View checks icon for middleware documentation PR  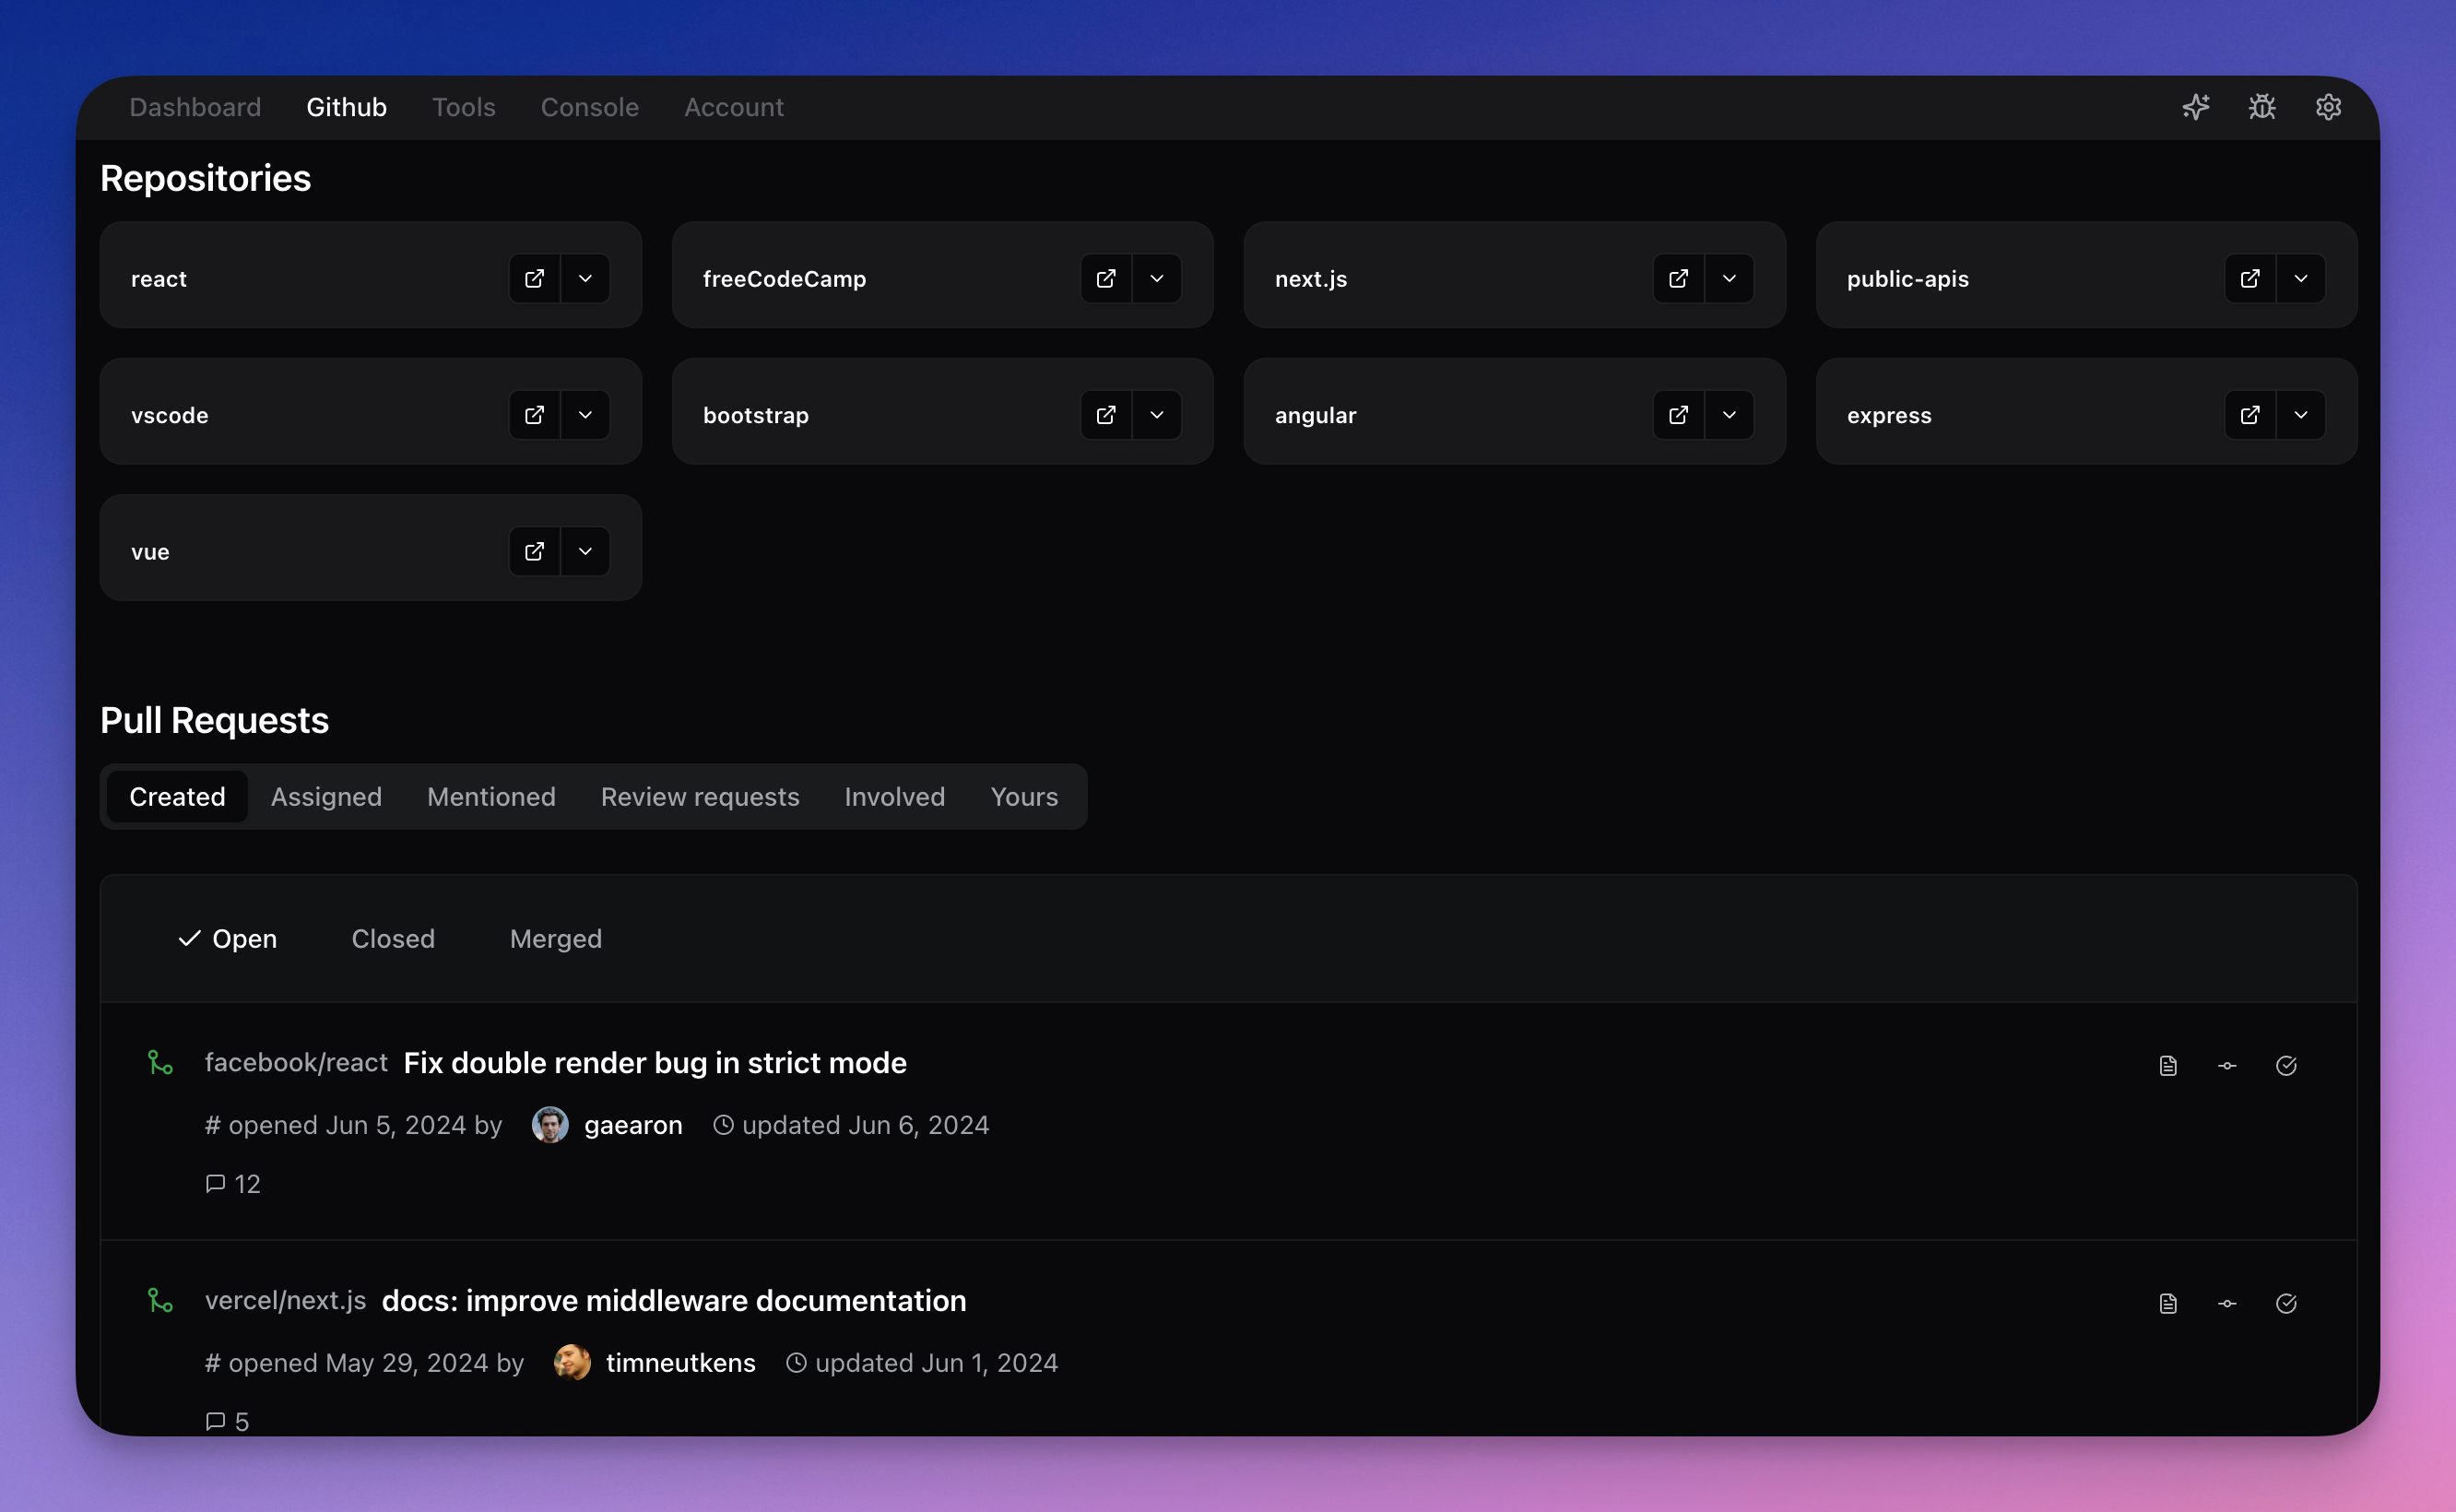click(2286, 1304)
